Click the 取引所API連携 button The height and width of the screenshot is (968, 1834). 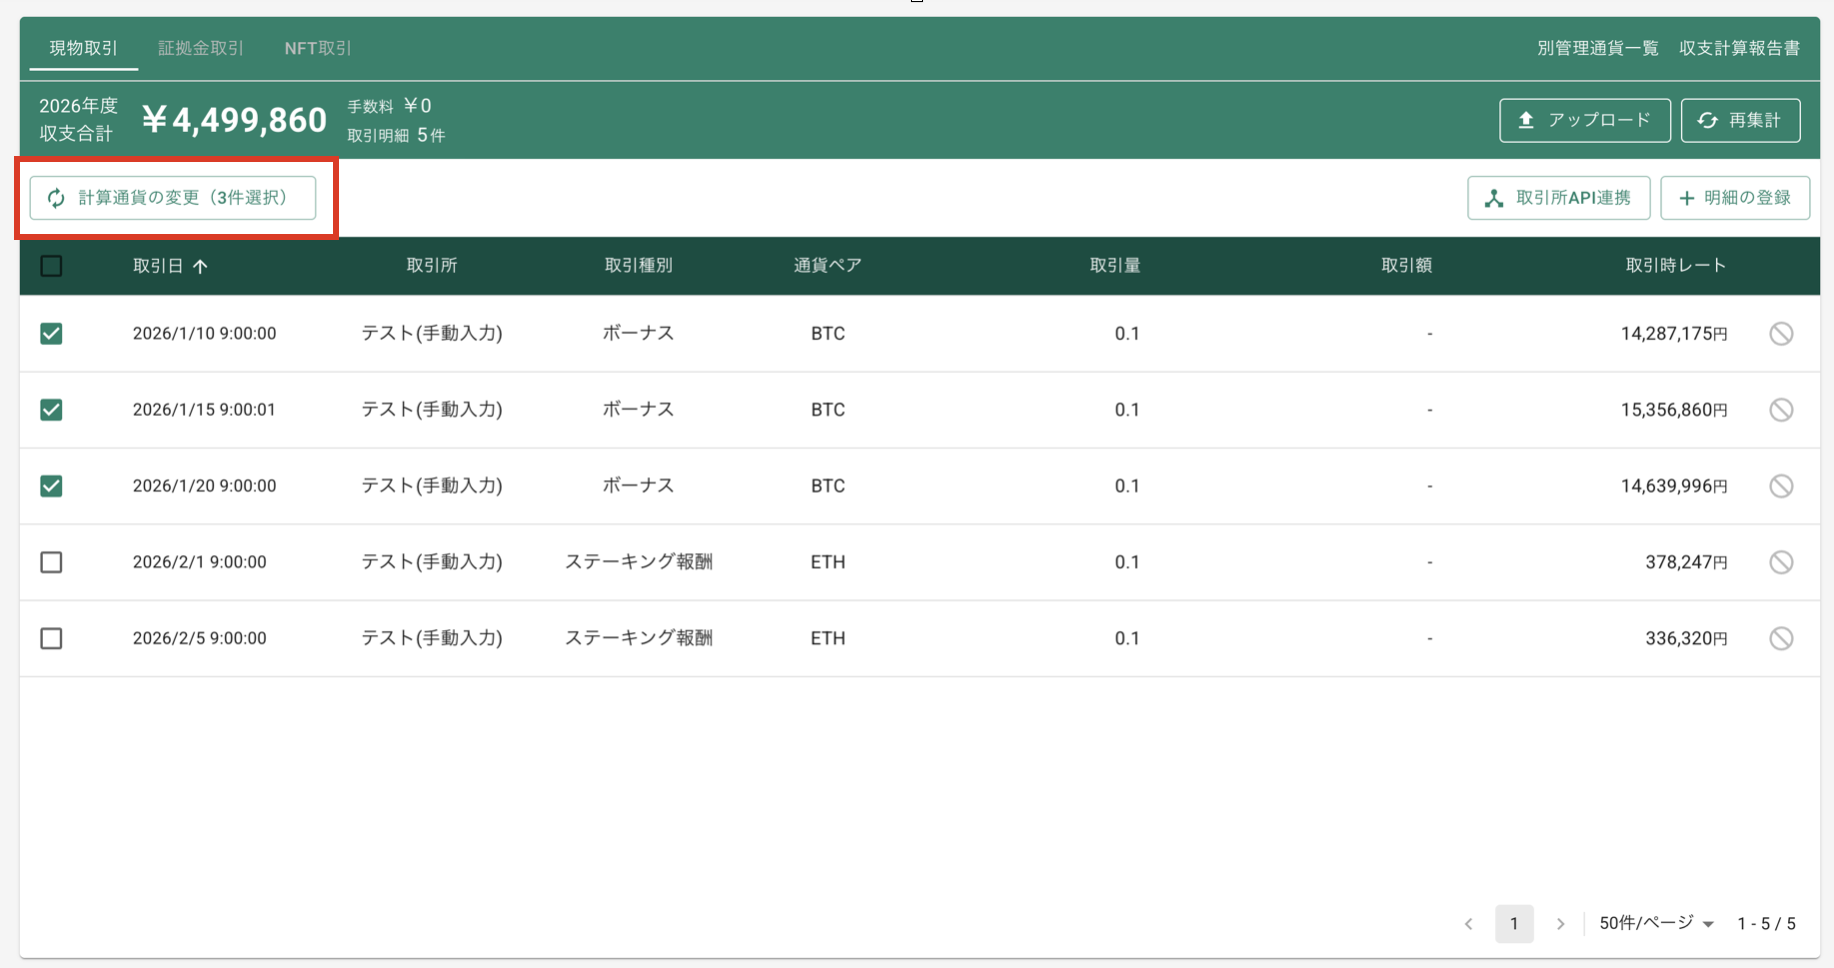click(1558, 198)
